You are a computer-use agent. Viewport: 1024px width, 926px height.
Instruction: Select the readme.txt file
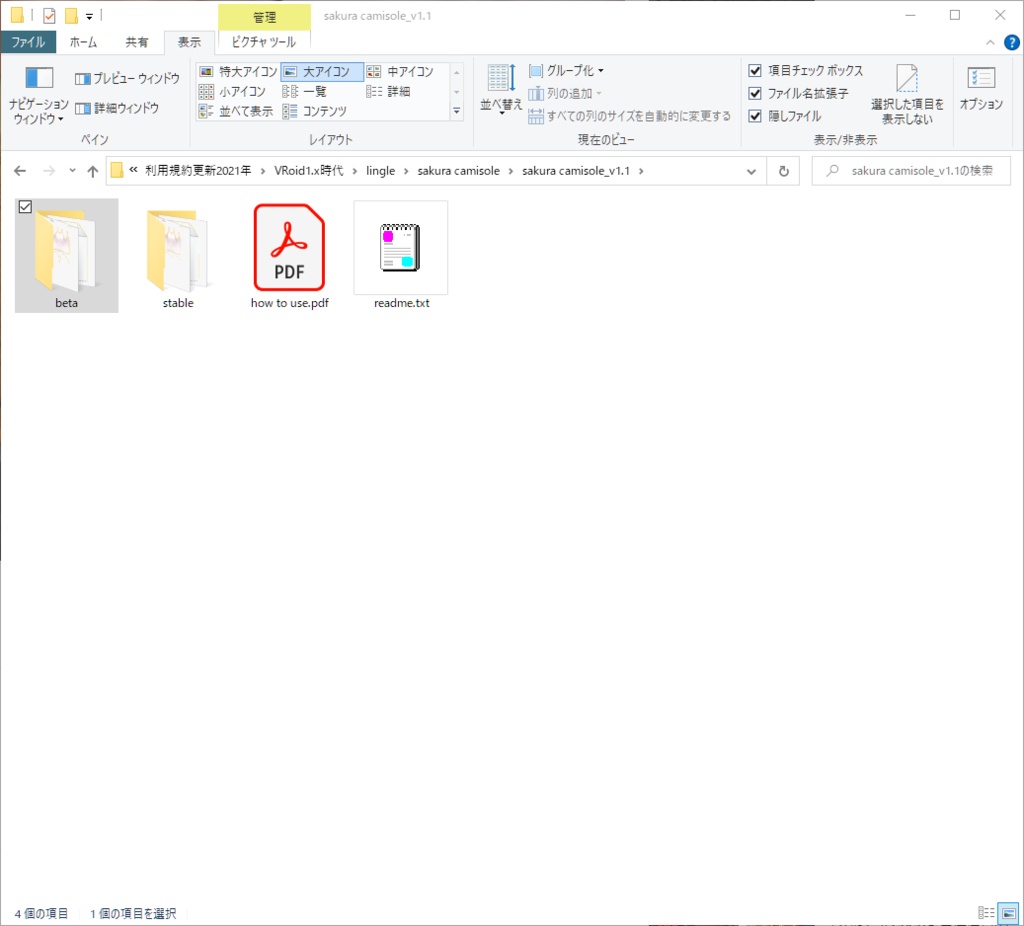coord(401,255)
